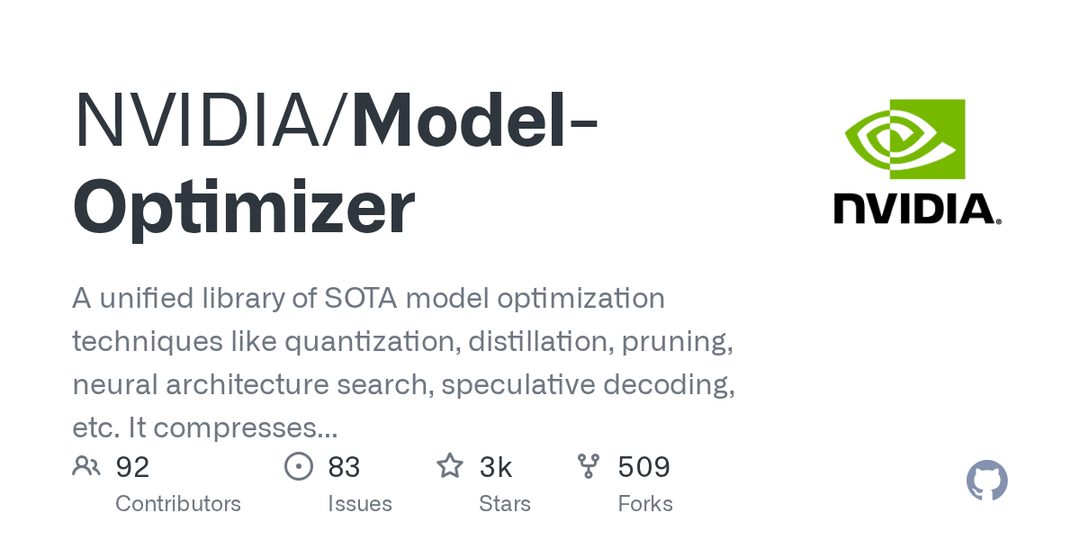Open the NVIDIA owner name in title
Image resolution: width=1080 pixels, height=540 pixels.
coord(198,119)
